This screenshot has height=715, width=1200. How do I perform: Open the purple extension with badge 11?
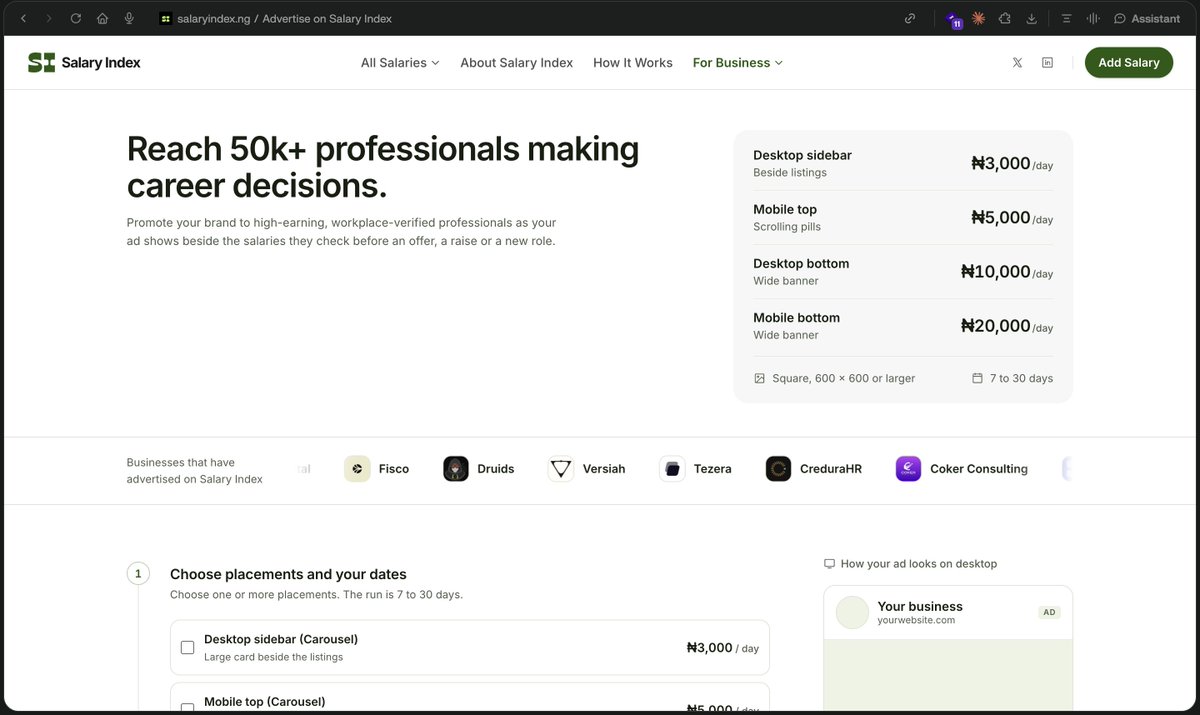[953, 19]
